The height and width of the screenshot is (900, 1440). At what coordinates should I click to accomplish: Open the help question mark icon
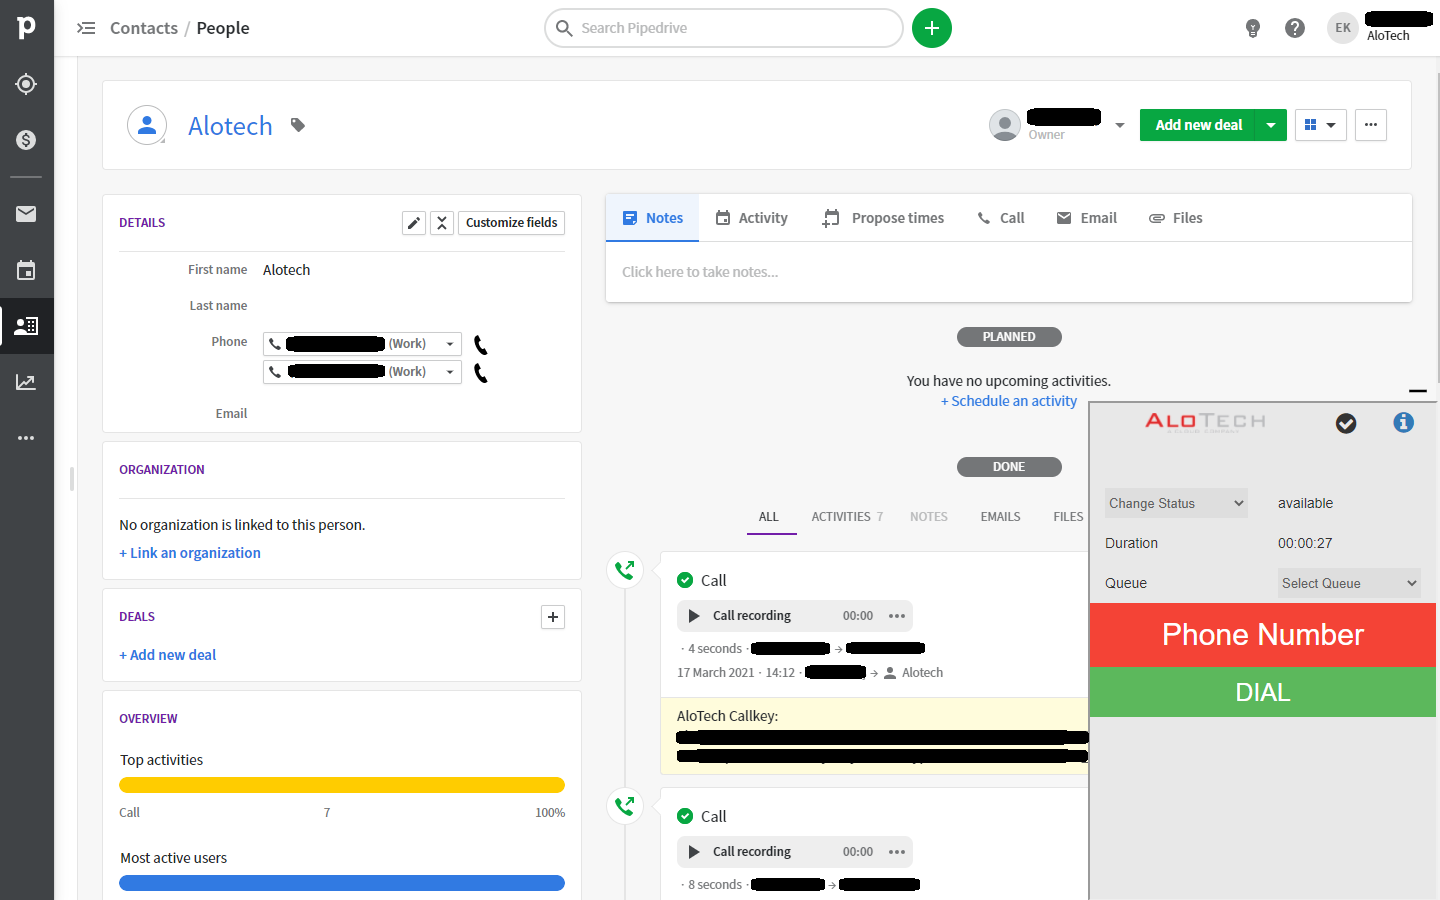1295,28
